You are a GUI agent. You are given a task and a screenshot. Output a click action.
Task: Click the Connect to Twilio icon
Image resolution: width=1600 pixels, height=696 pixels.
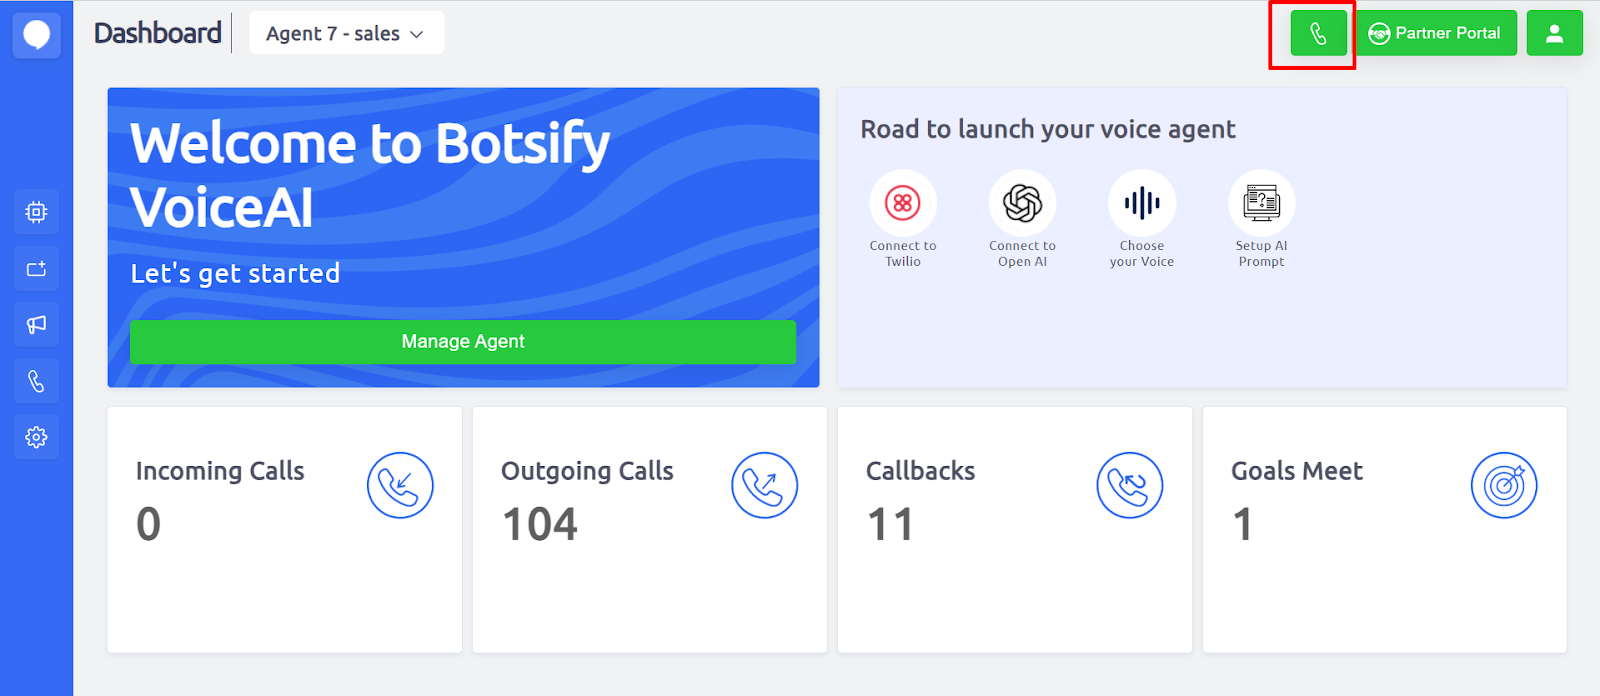(903, 203)
